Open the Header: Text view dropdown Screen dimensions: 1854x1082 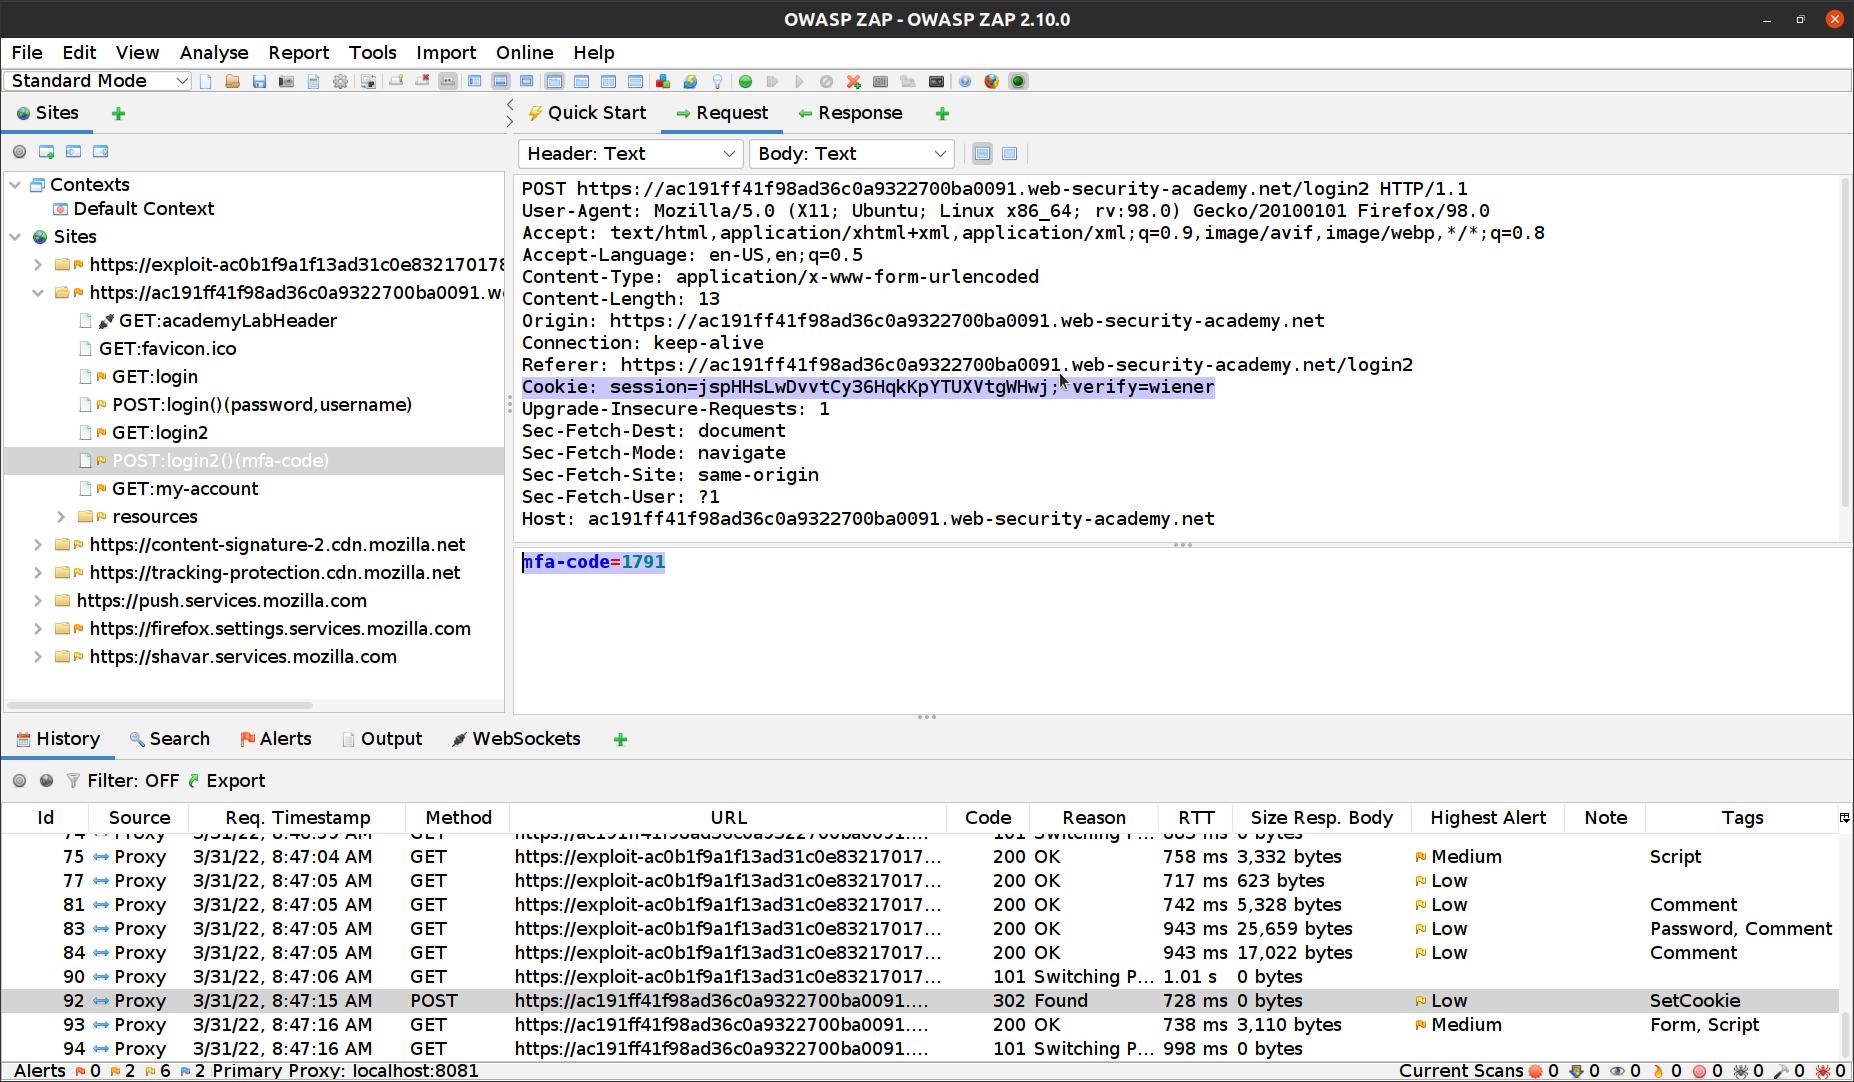[x=630, y=154]
